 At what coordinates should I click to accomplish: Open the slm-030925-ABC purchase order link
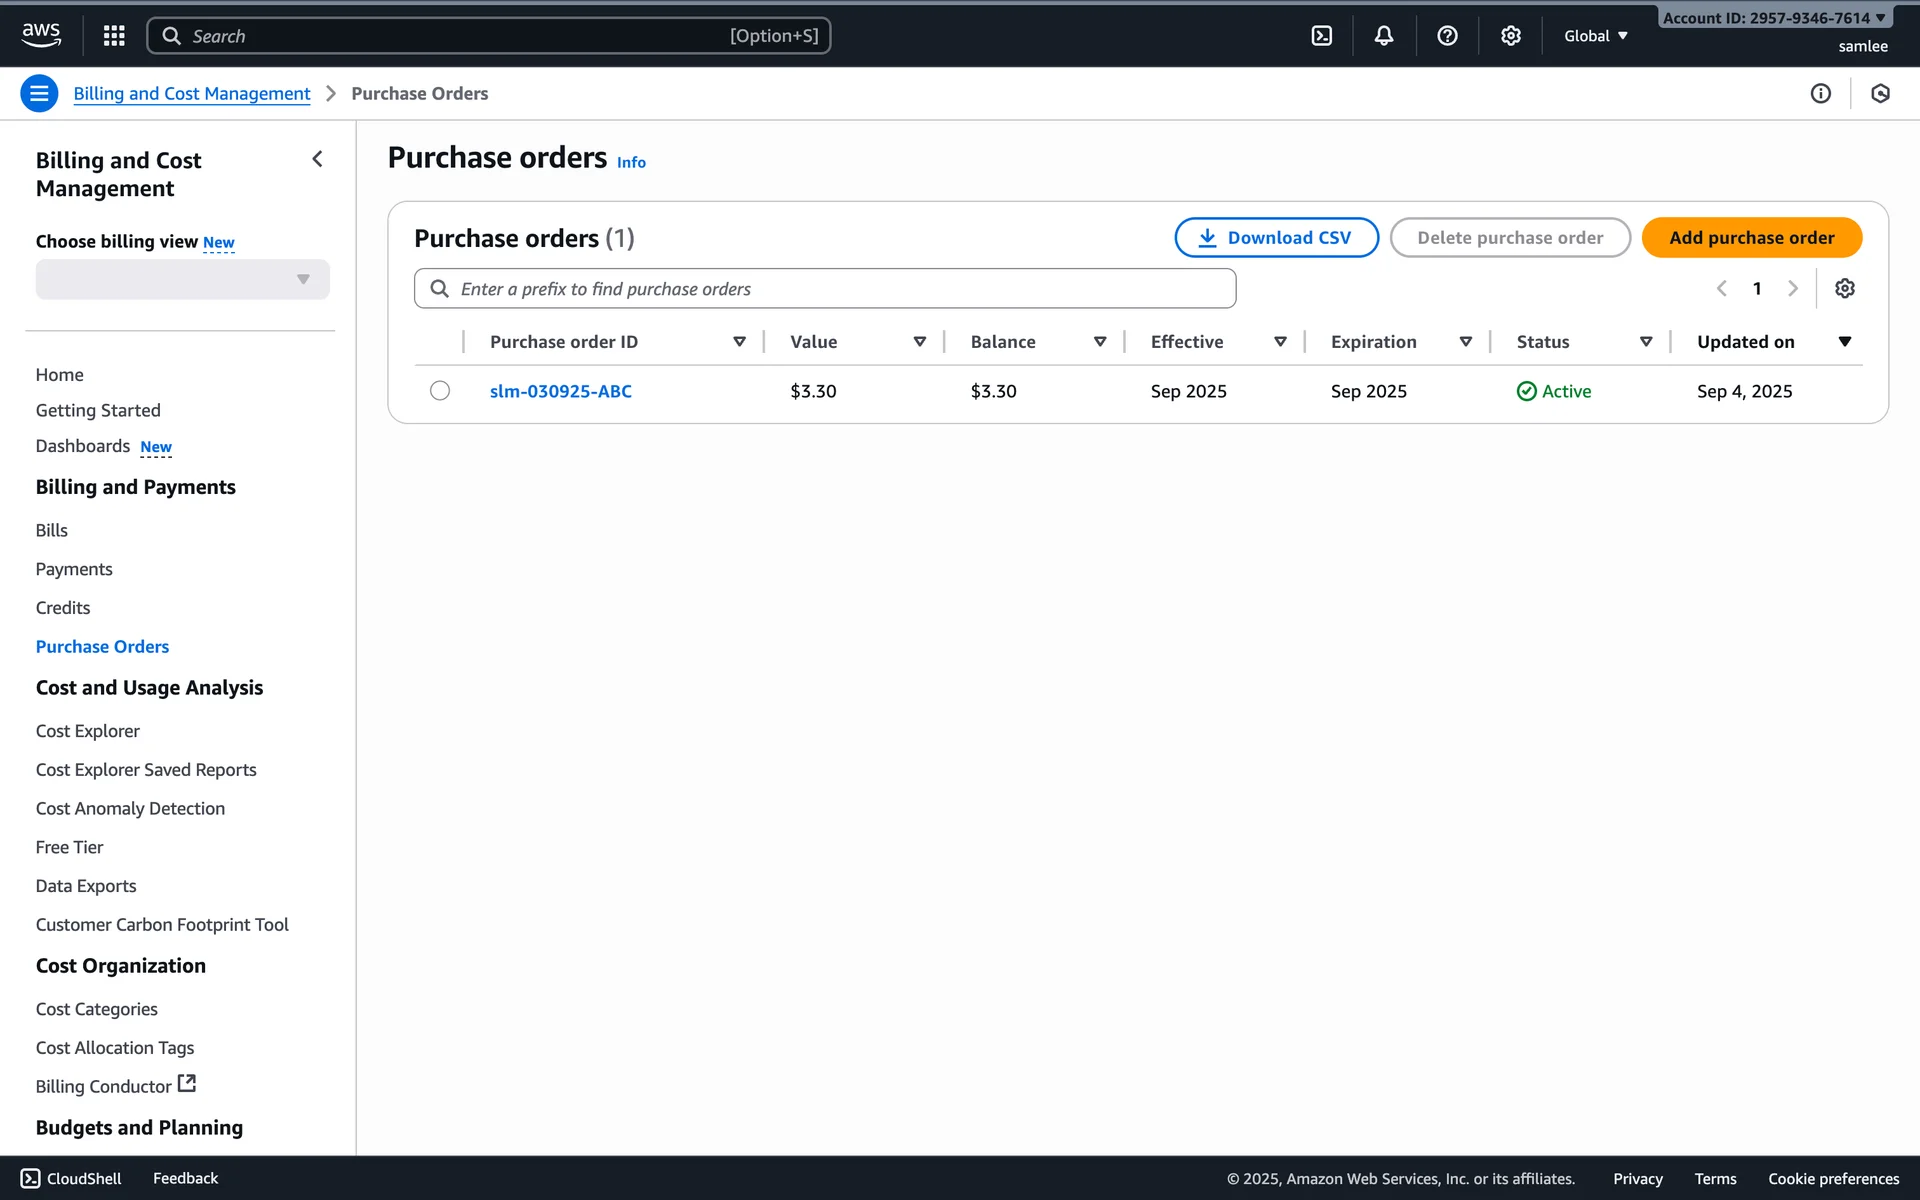click(561, 391)
